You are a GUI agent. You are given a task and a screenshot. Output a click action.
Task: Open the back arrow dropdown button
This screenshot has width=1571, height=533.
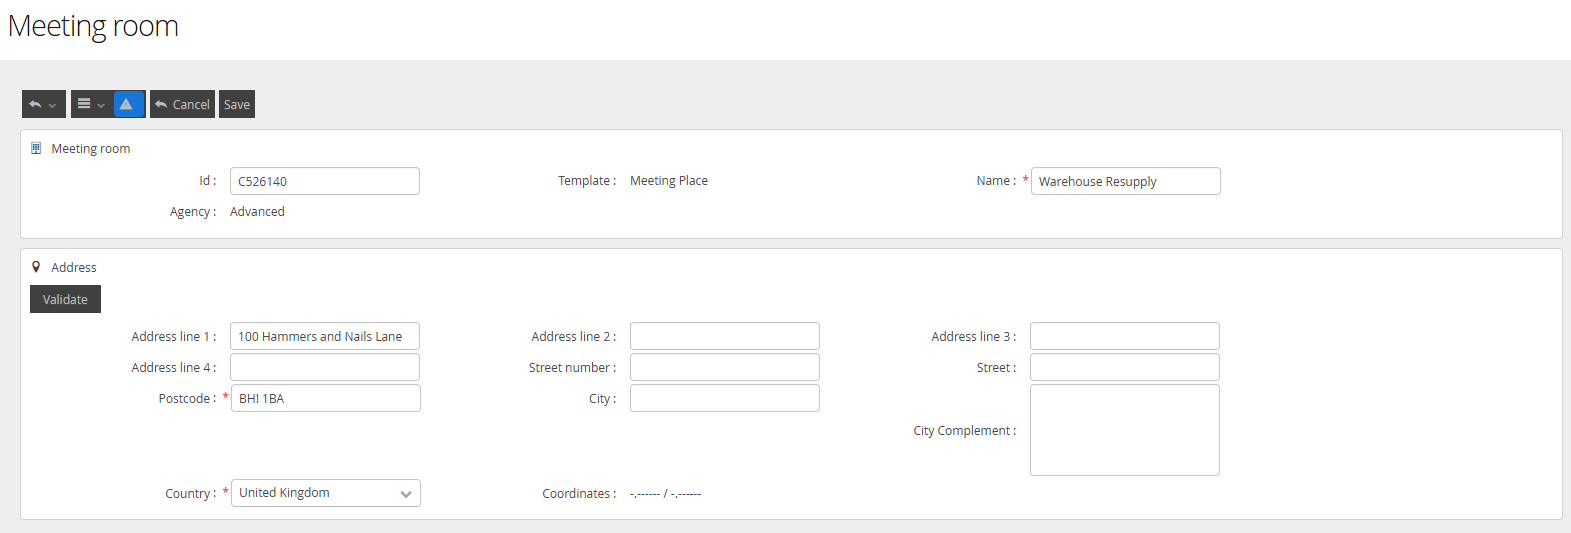[x=43, y=104]
